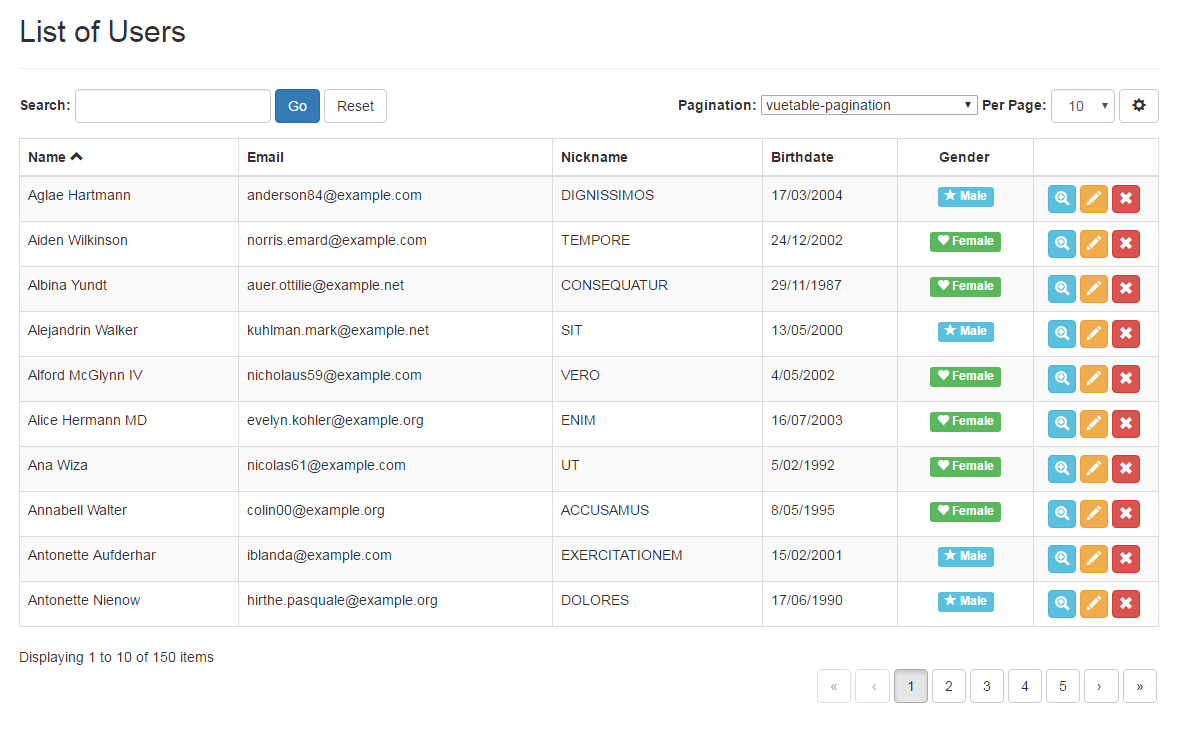1184x729 pixels.
Task: Click the edit icon for Annabell Walter
Action: tap(1093, 513)
